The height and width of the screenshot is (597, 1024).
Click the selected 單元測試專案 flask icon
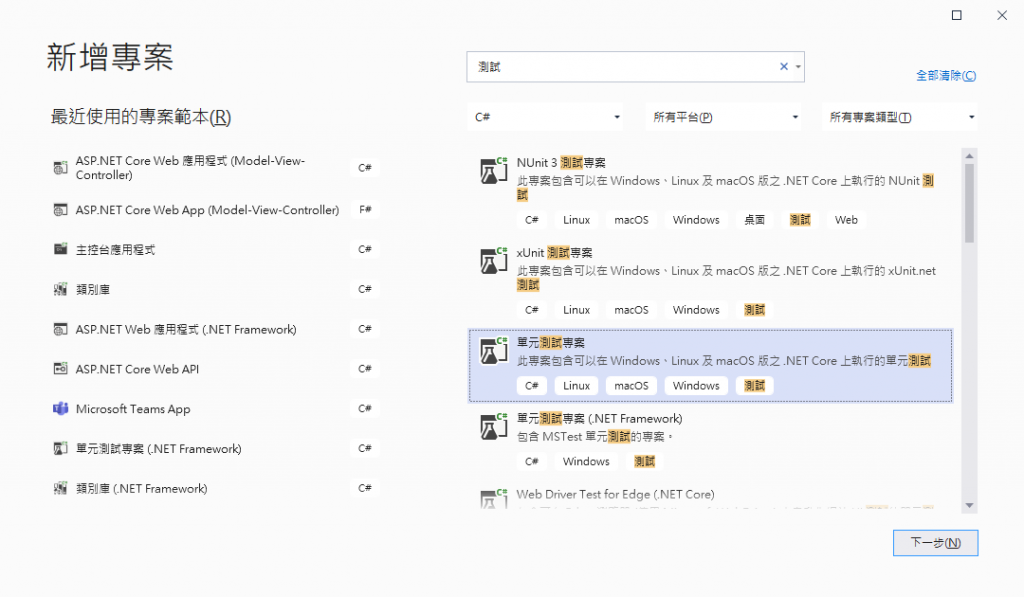coord(494,351)
